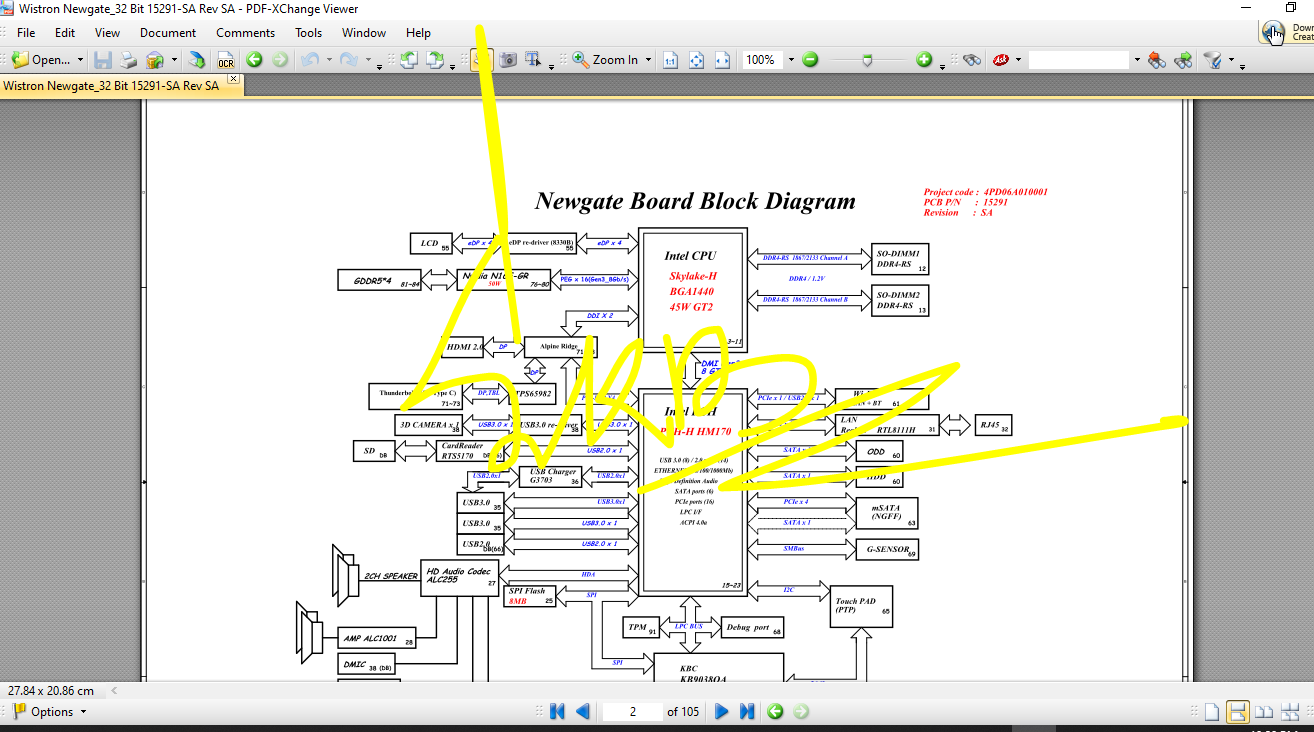
Task: Run OCR on the pages
Action: tap(226, 60)
